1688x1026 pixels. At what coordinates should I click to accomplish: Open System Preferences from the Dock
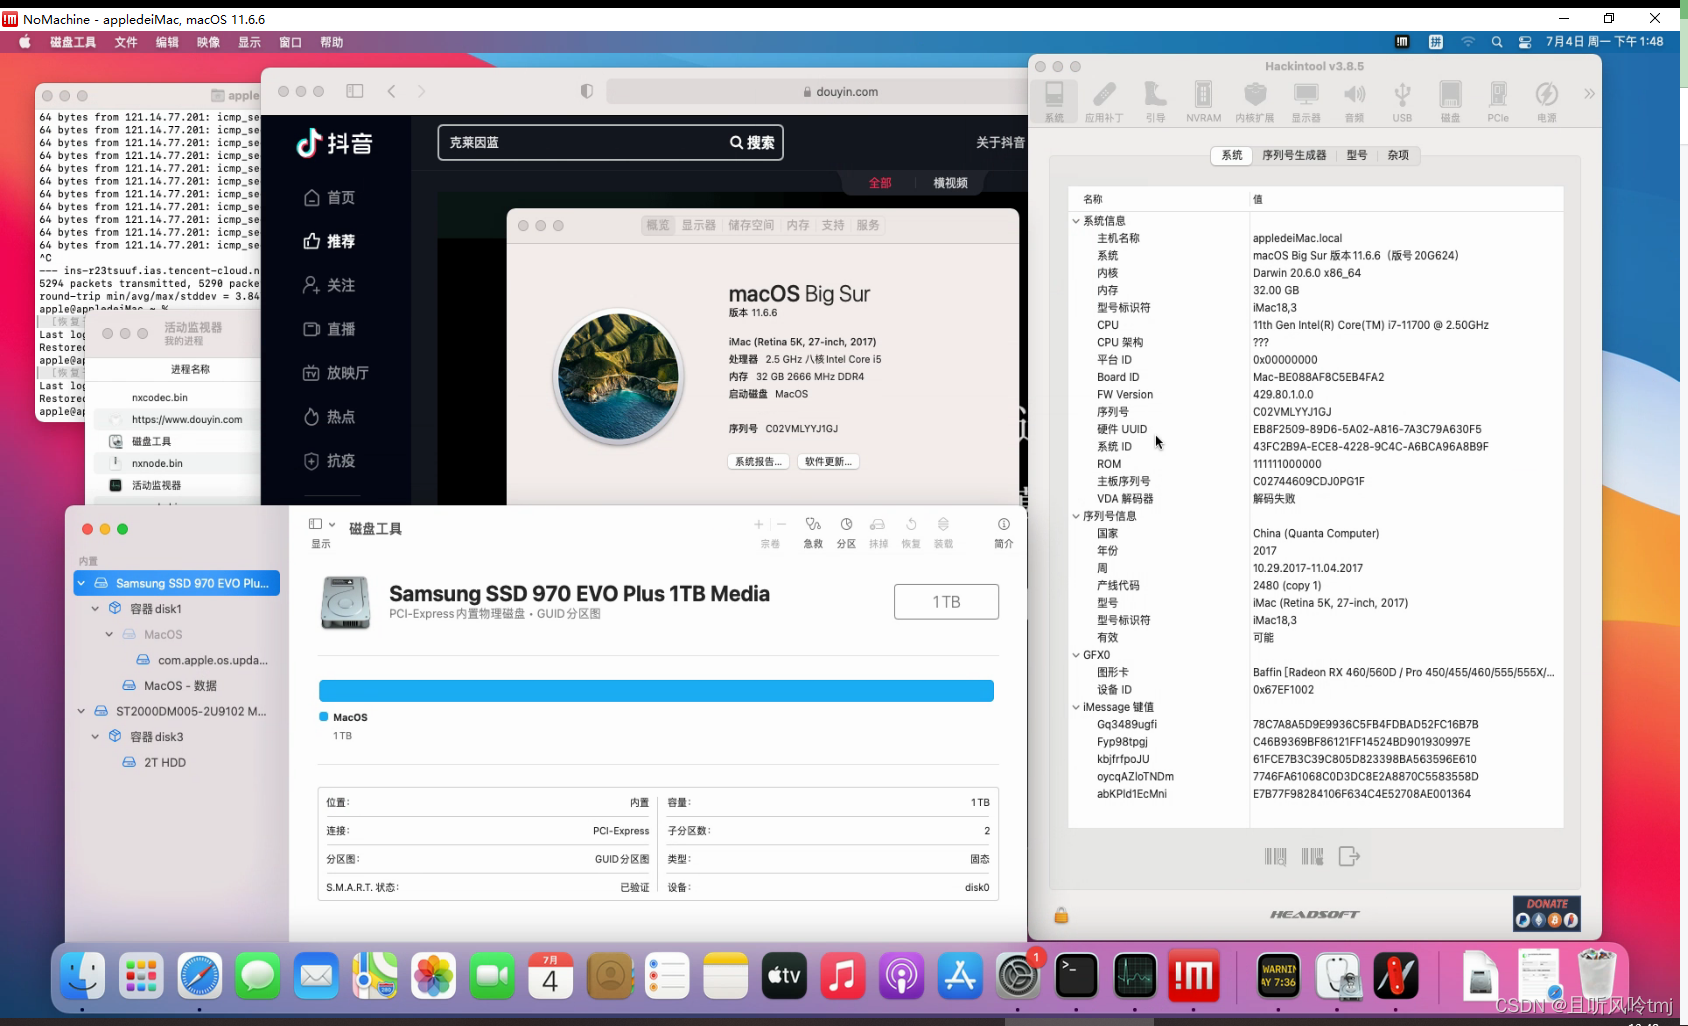point(1018,976)
